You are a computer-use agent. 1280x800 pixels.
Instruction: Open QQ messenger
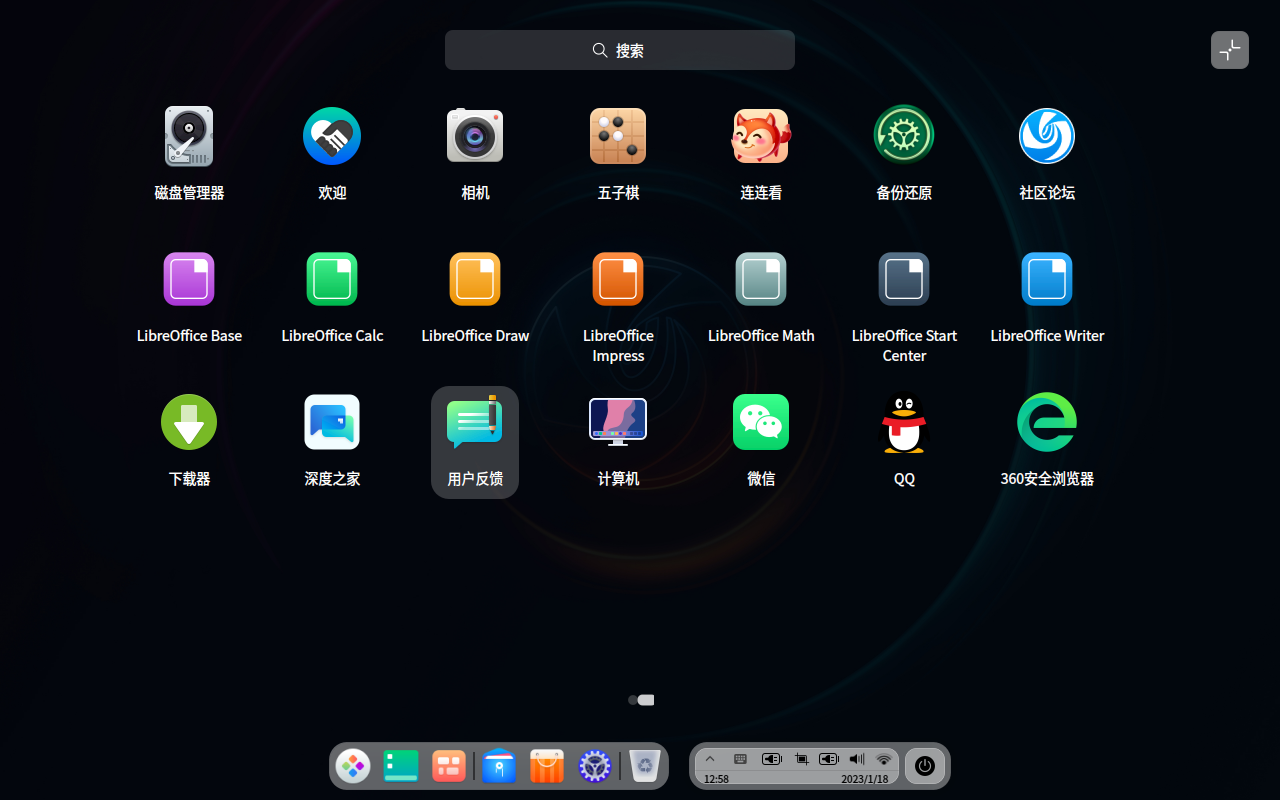click(904, 421)
